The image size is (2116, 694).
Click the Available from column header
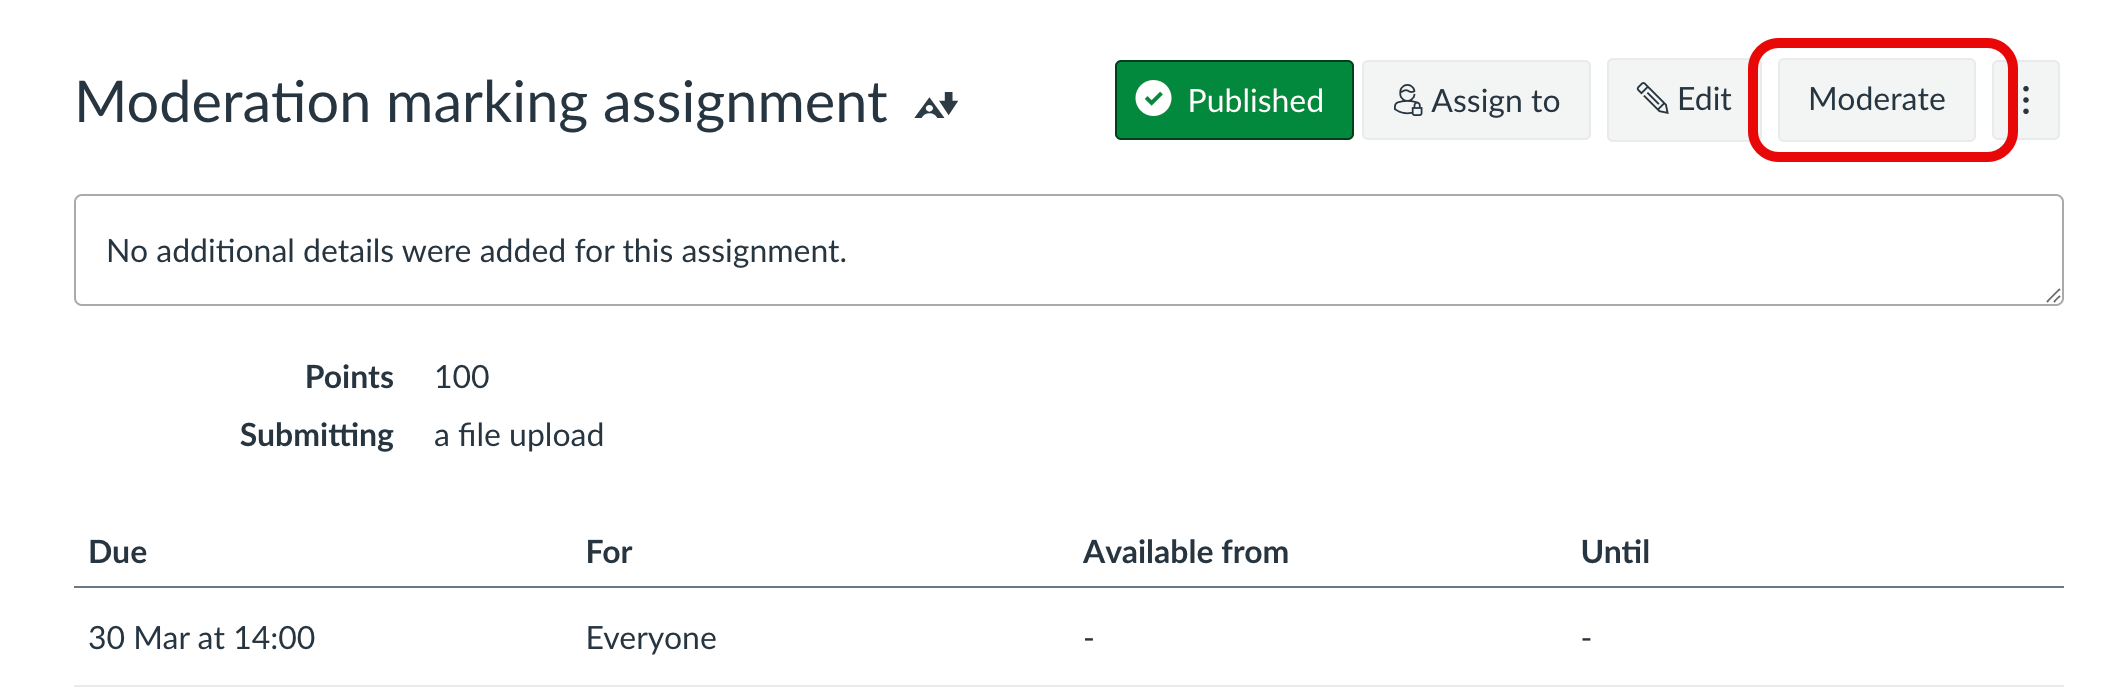[1185, 552]
